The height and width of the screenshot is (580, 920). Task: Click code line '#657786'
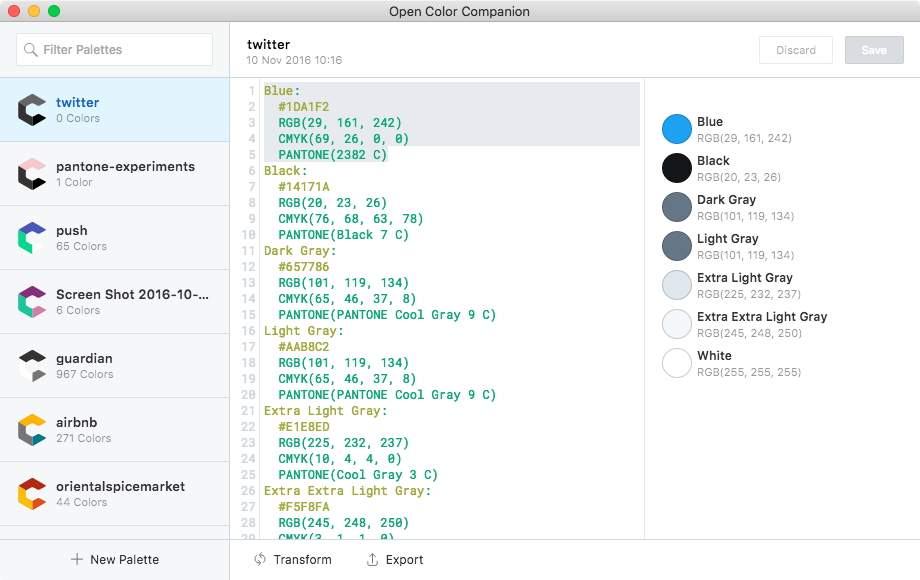[x=304, y=267]
